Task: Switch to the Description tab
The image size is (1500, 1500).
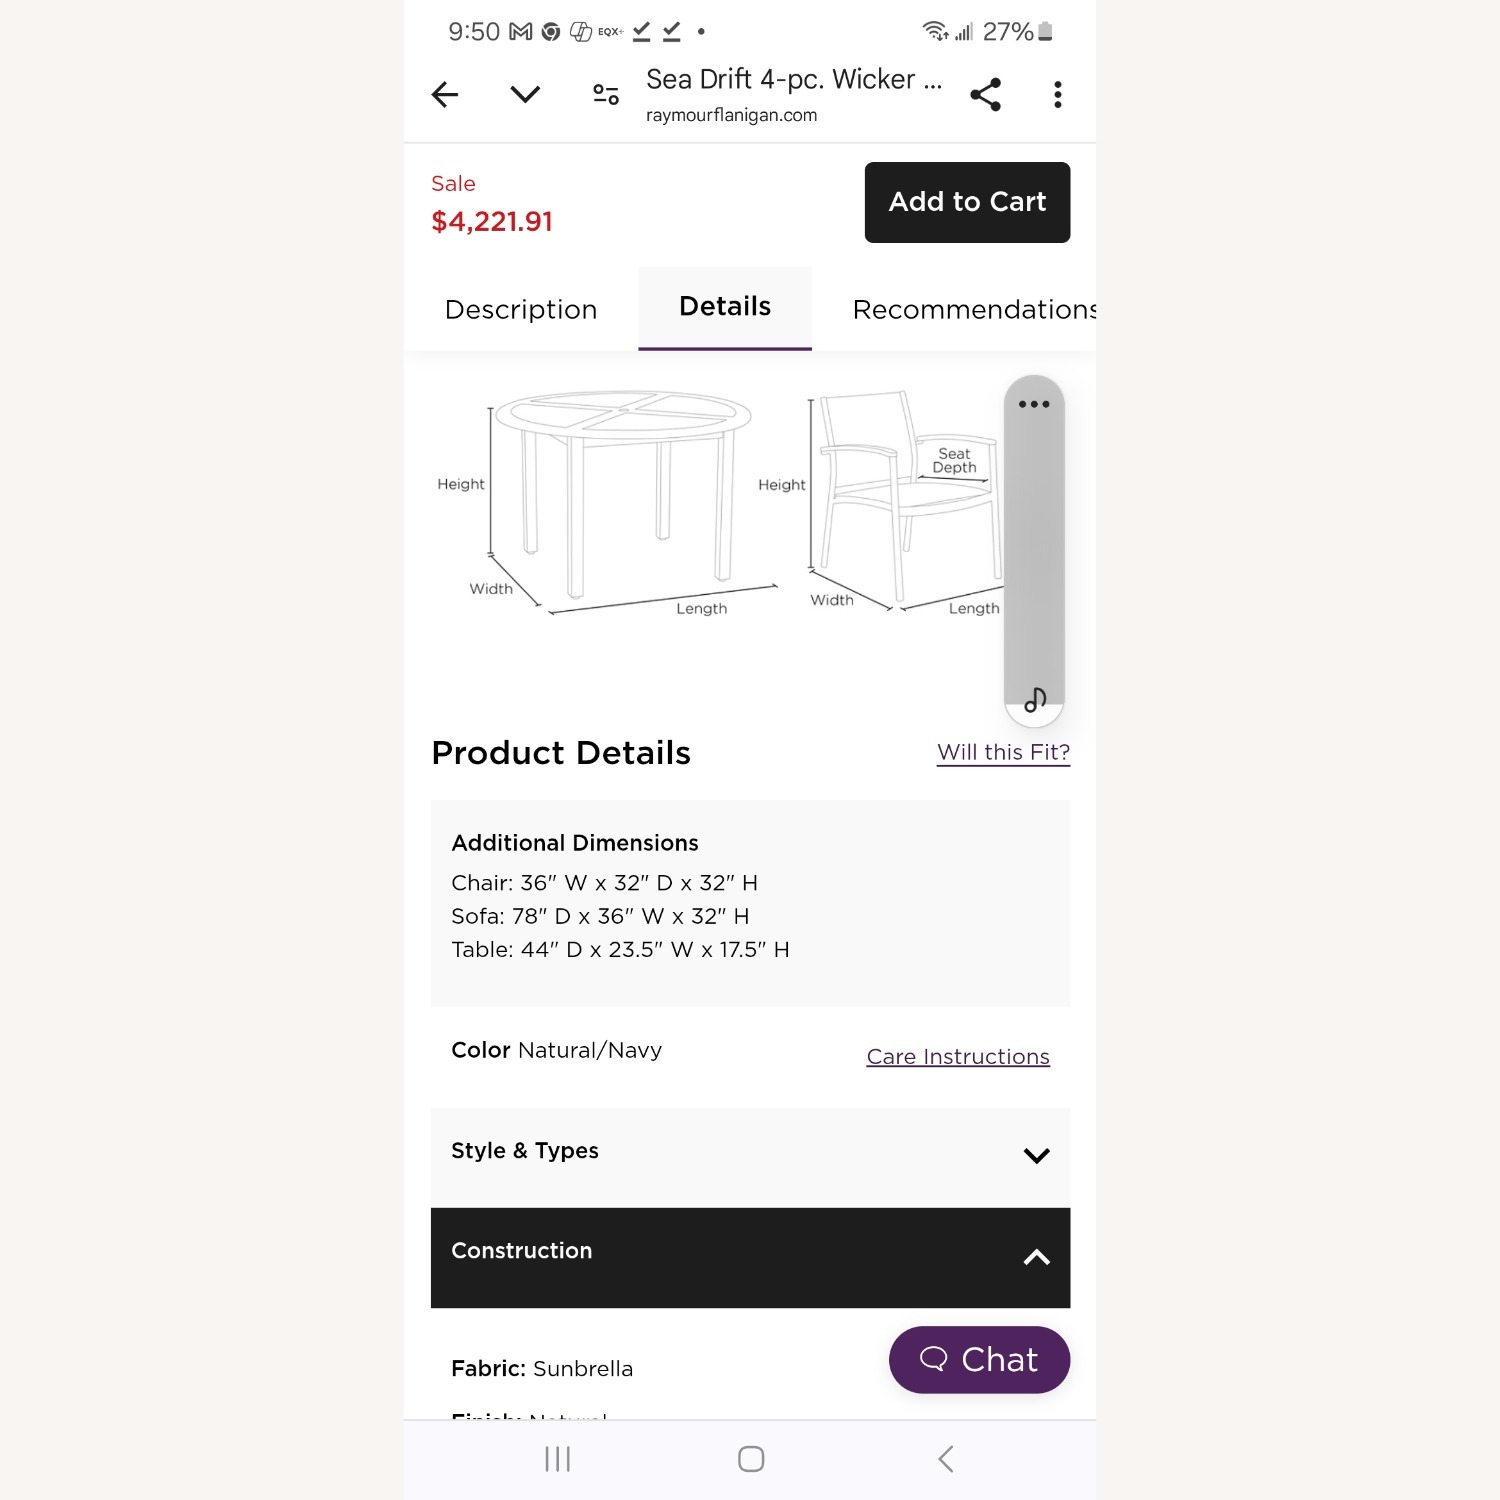Action: point(521,310)
